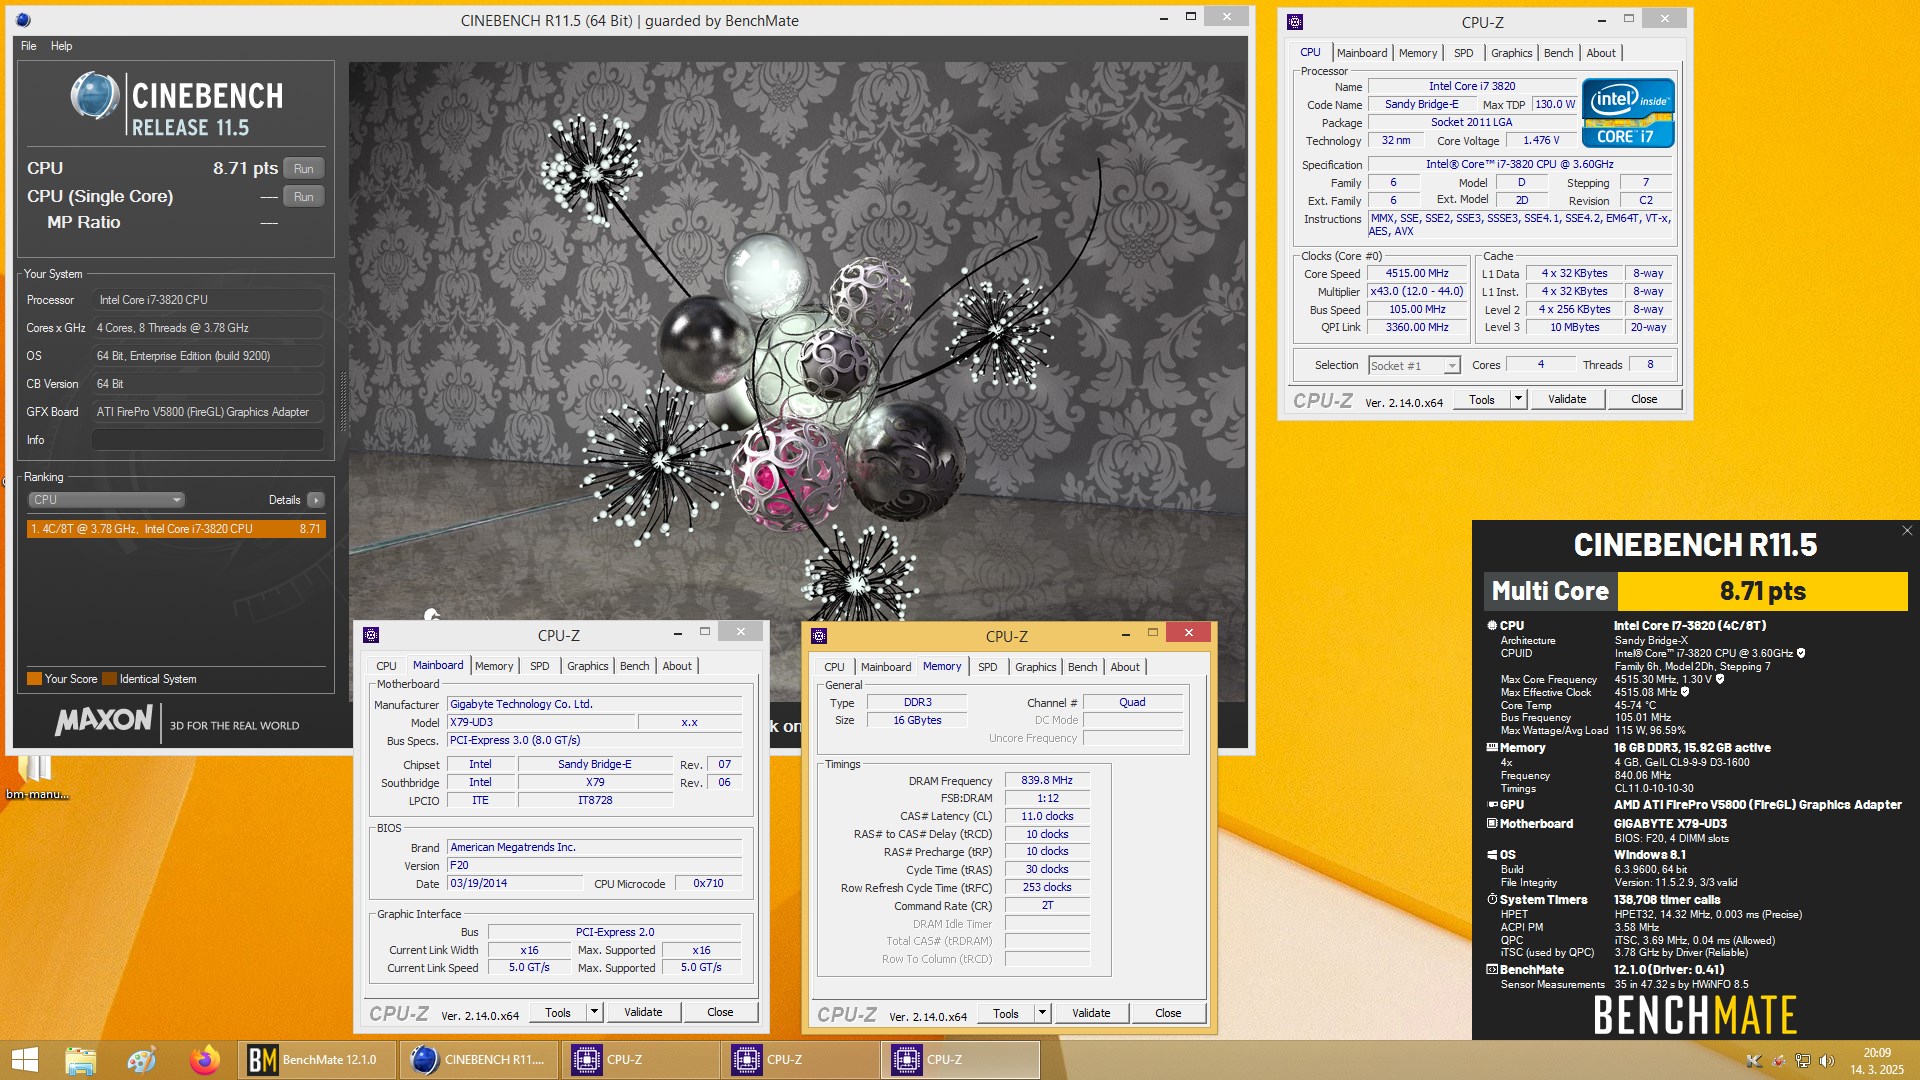Open About tab in CPU-Z Memory window
The height and width of the screenshot is (1080, 1920).
[1125, 667]
